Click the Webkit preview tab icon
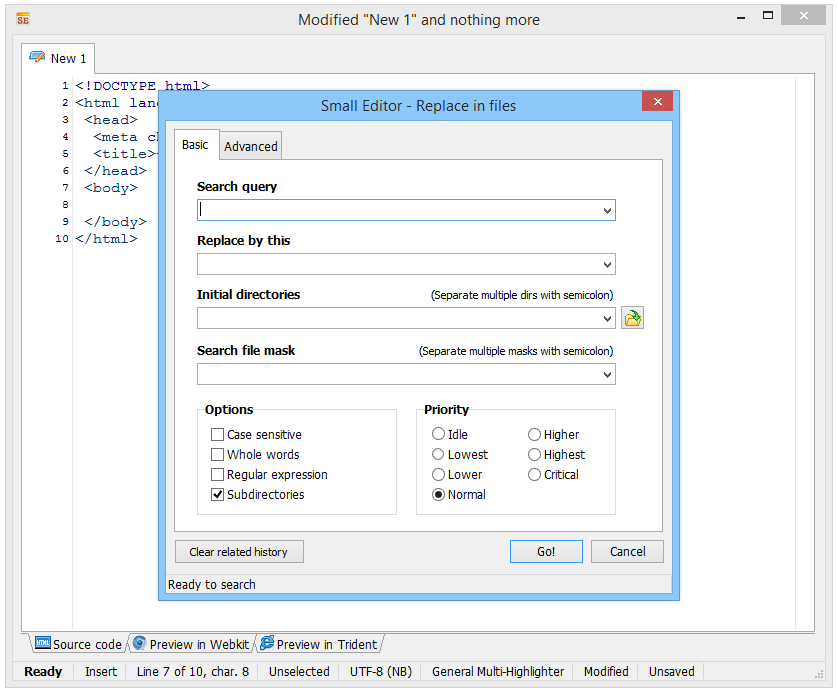838x692 pixels. pos(139,642)
